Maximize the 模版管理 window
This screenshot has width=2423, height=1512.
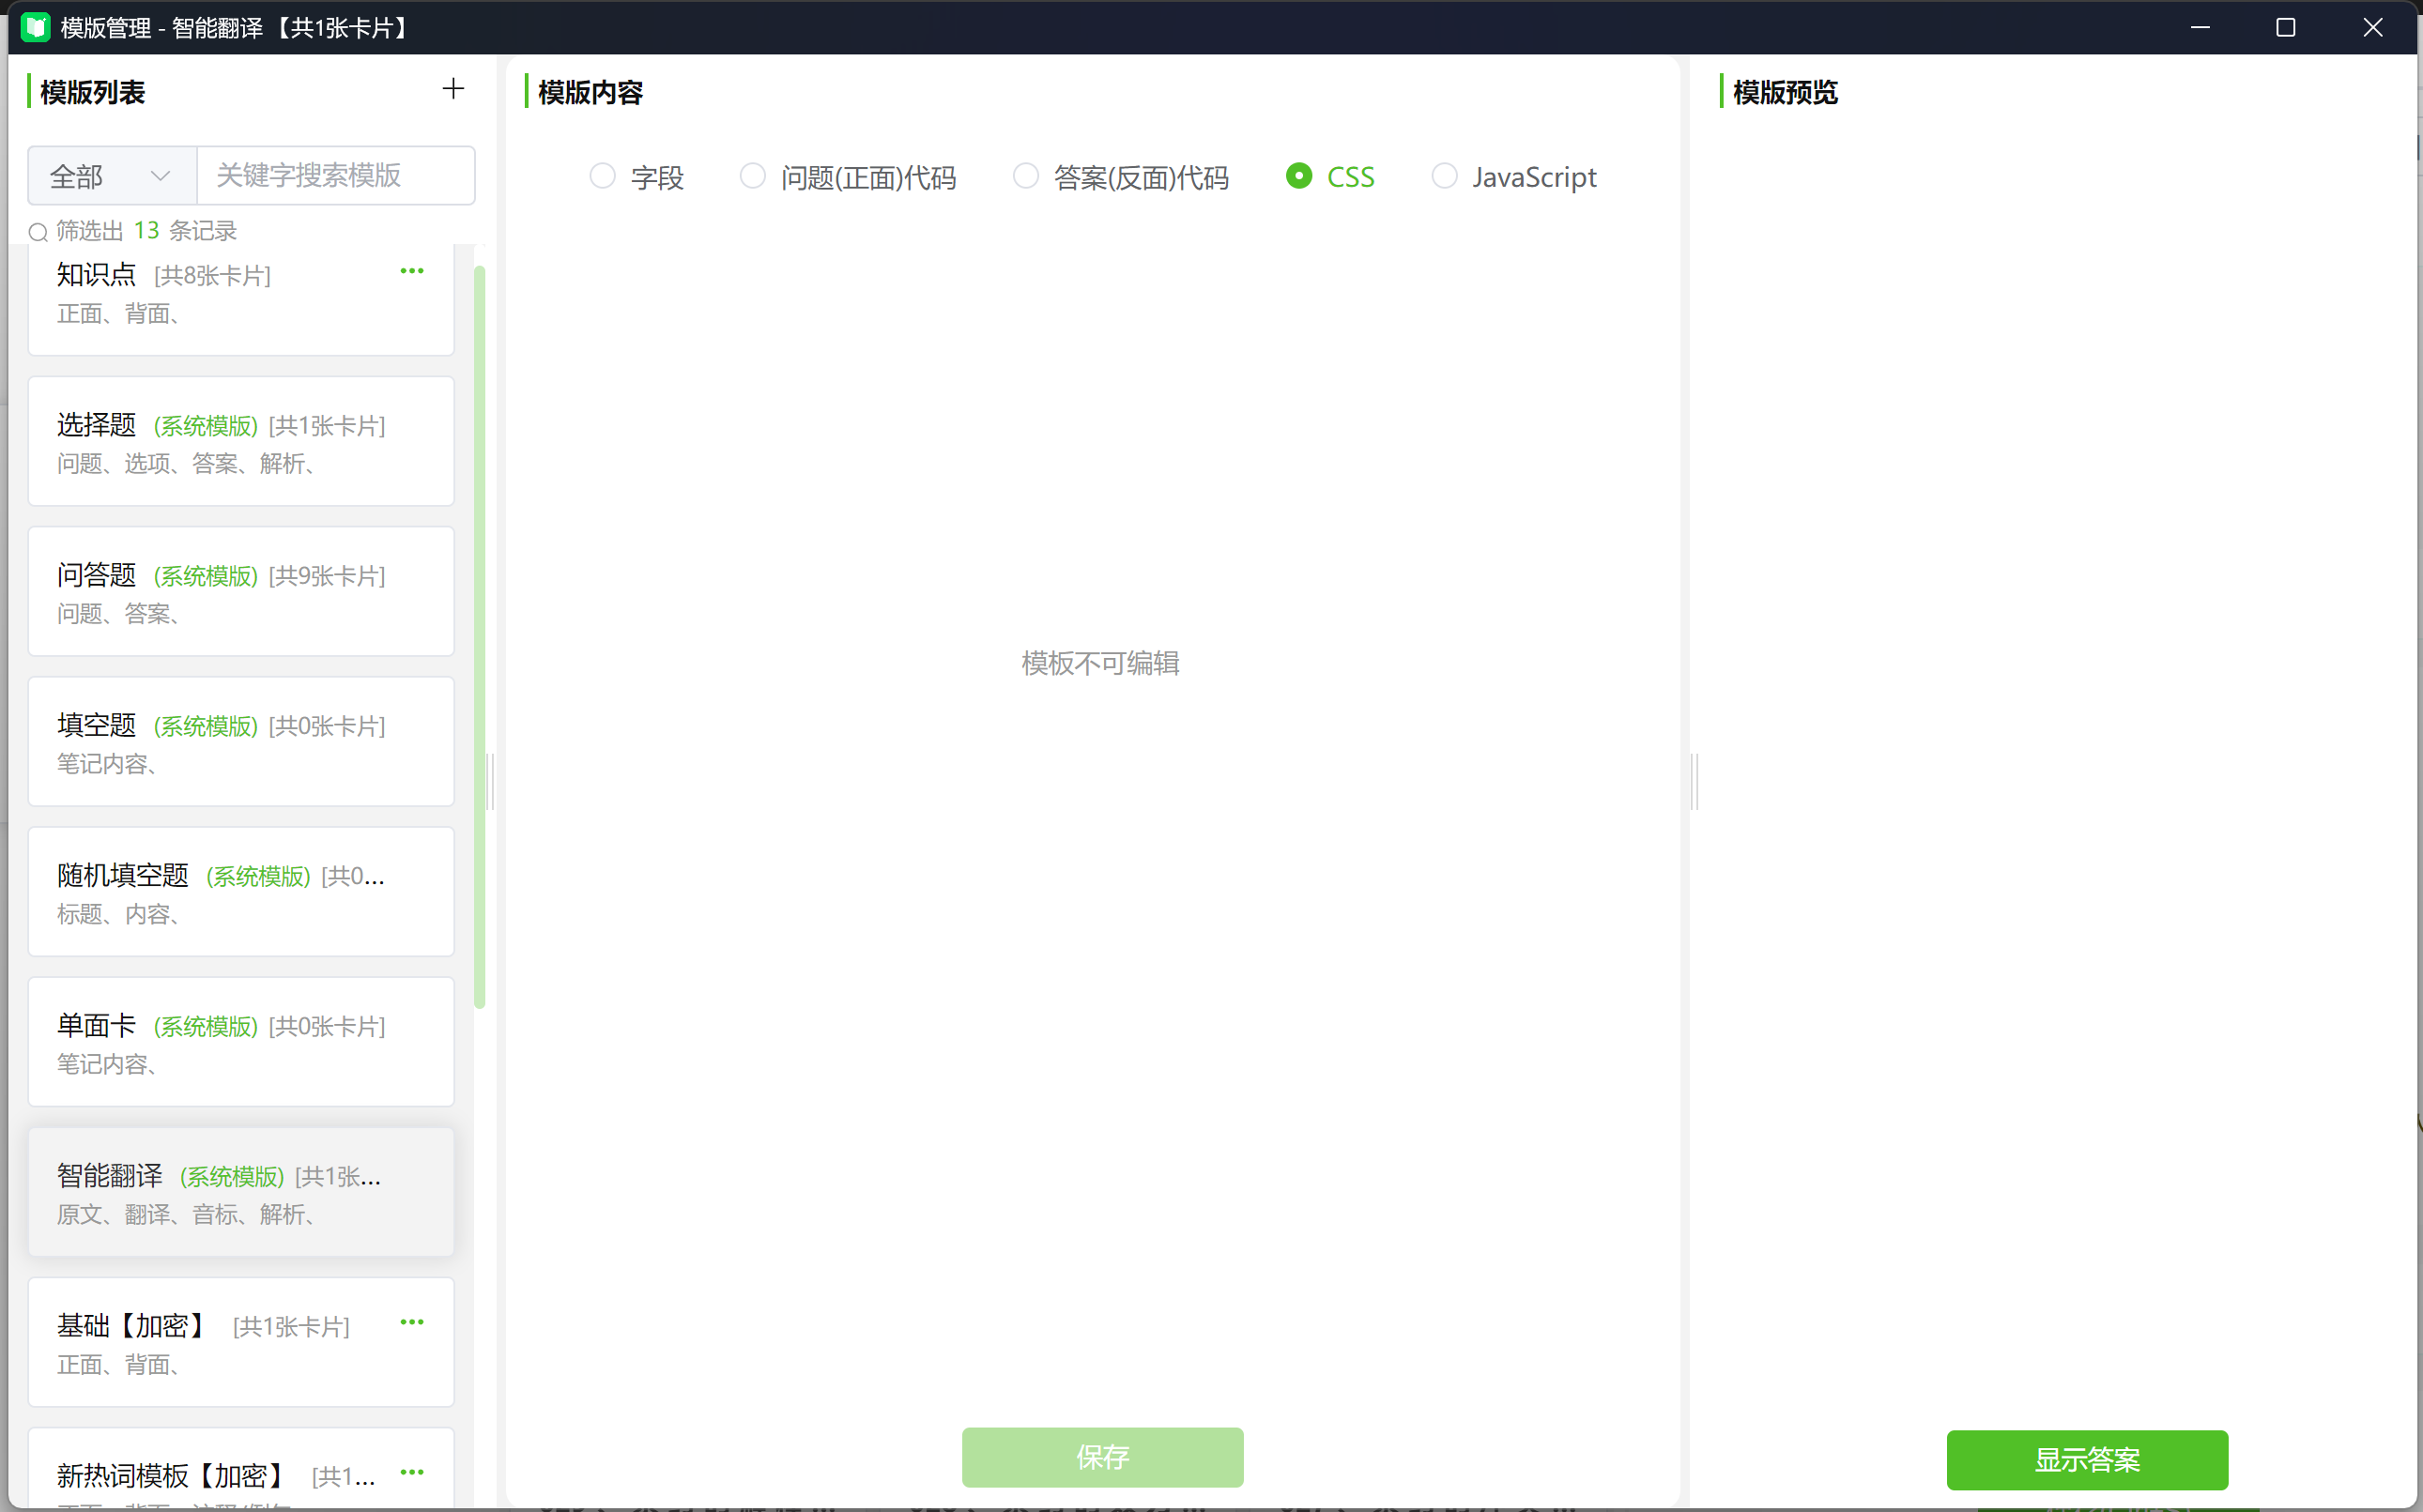pos(2286,27)
